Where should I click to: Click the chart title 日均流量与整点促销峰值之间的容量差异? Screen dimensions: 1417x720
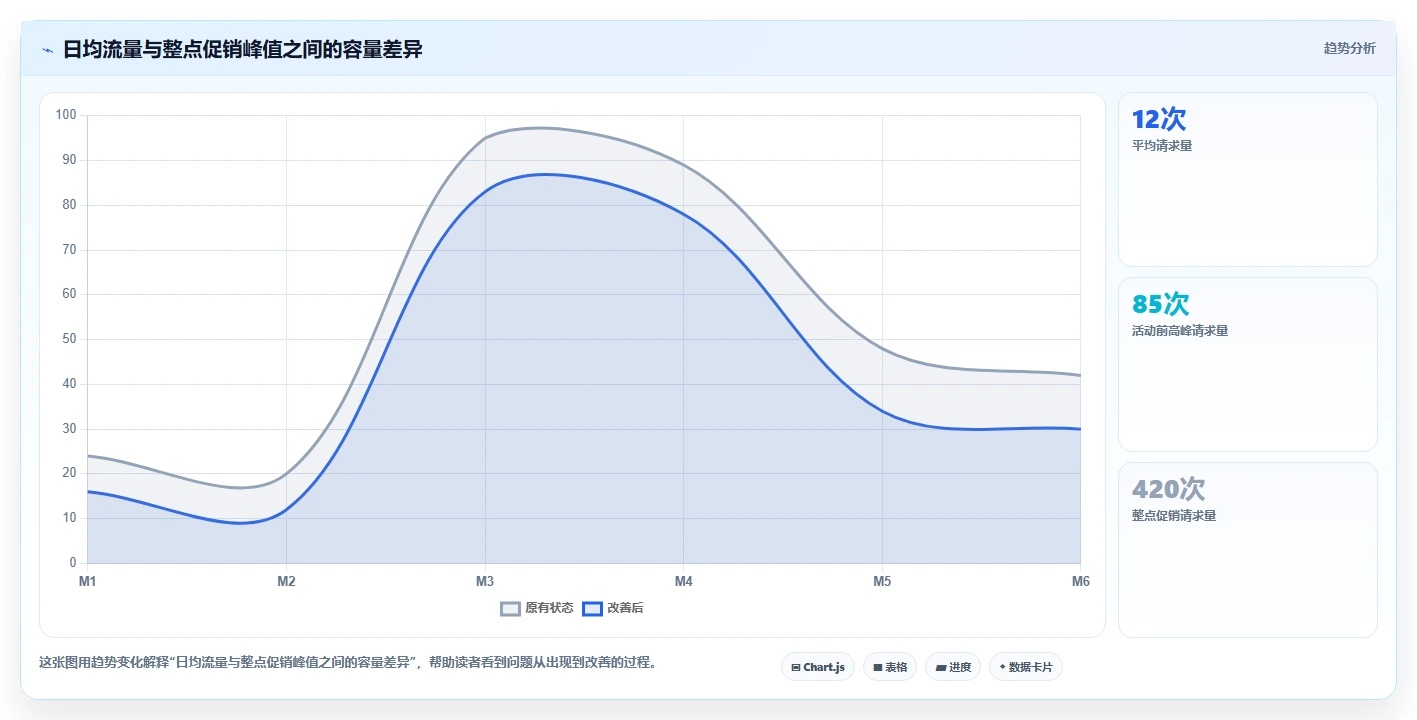243,49
